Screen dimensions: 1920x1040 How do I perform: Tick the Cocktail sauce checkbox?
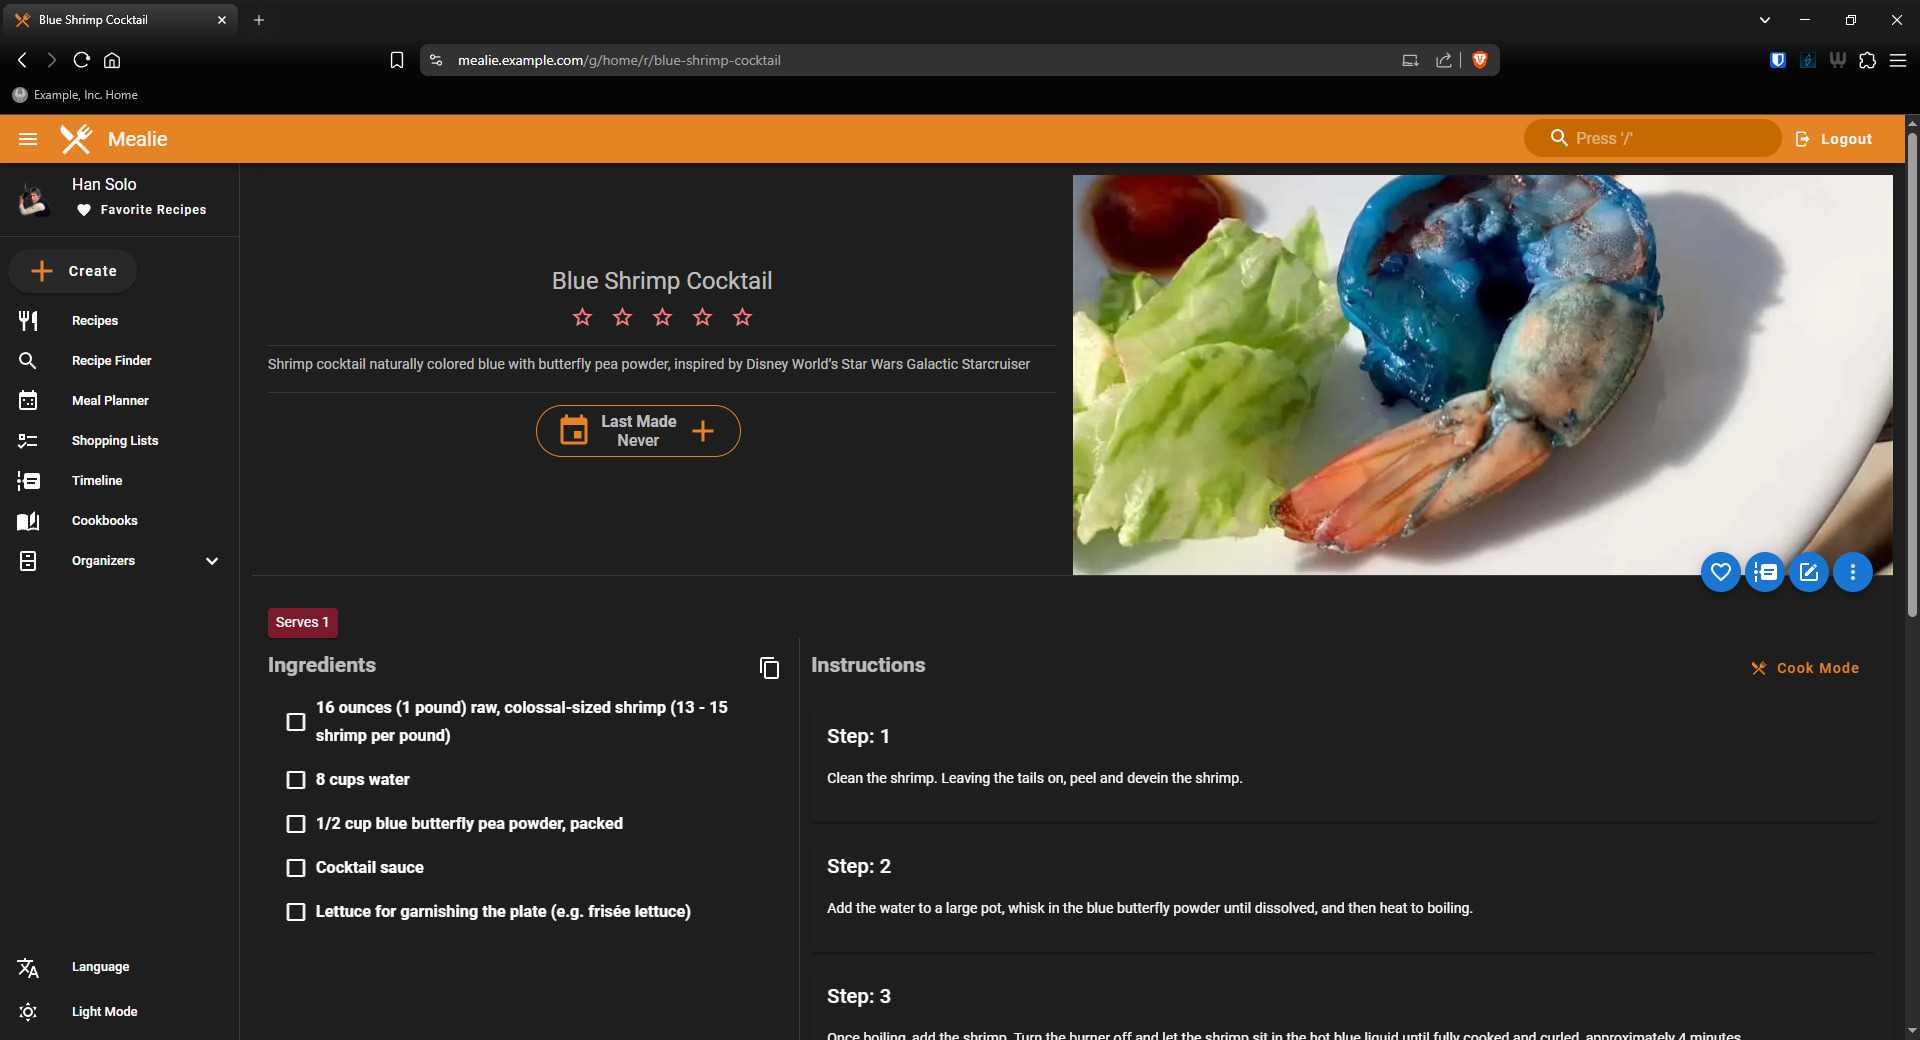(296, 868)
